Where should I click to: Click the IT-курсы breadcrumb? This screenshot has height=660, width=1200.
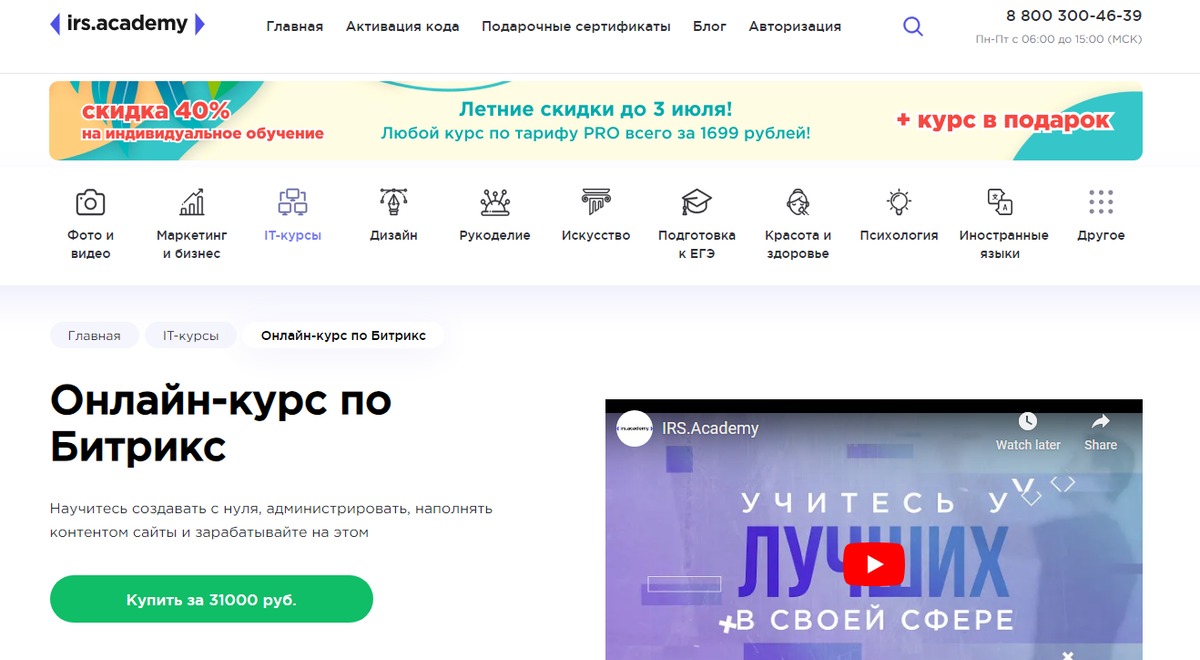pyautogui.click(x=191, y=336)
